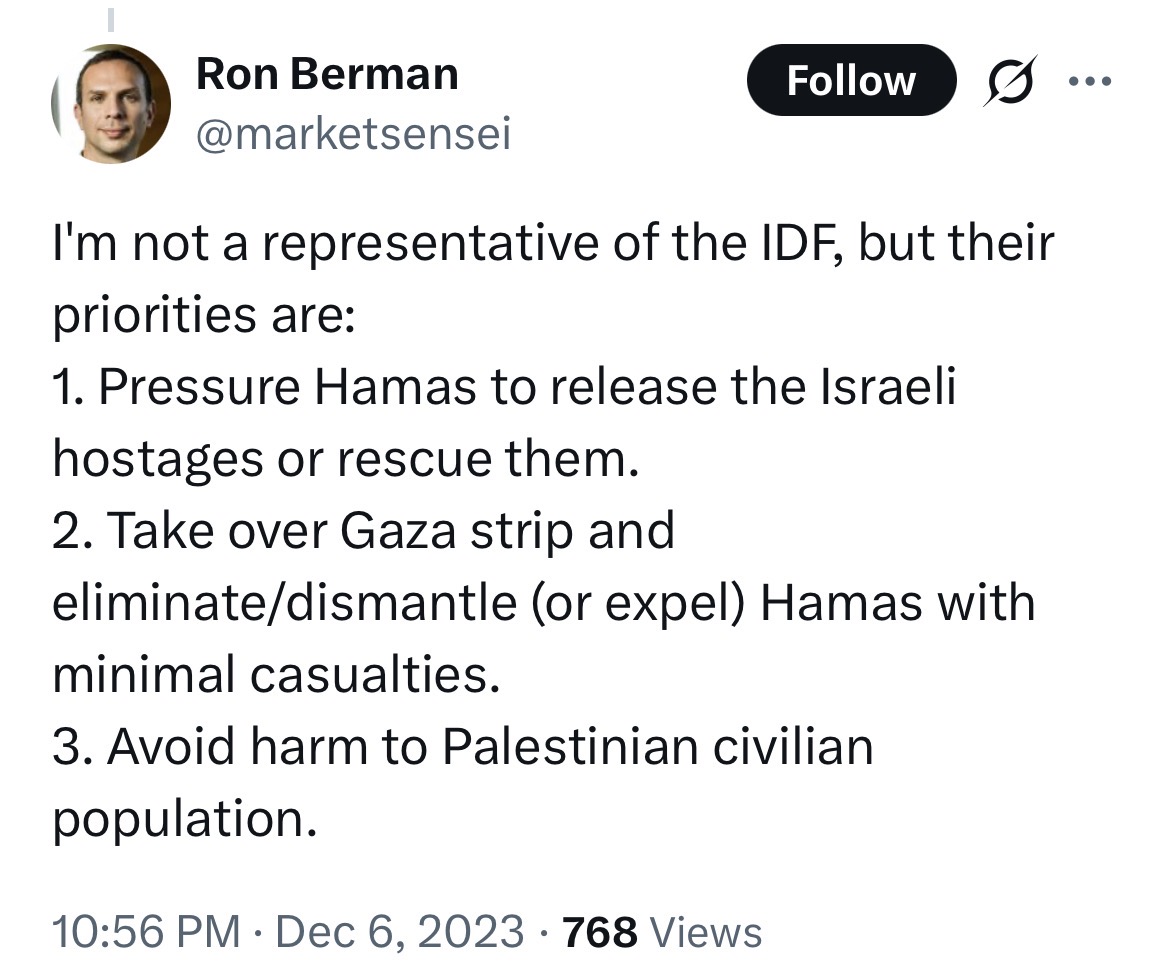This screenshot has height=980, width=1170.
Task: Follow Ron Berman
Action: click(851, 80)
